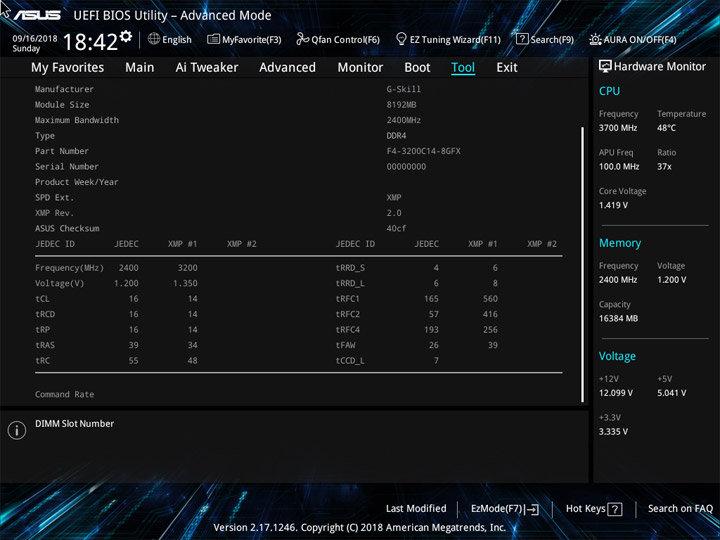
Task: Click the +12V 12.099 V reading
Action: [x=615, y=393]
